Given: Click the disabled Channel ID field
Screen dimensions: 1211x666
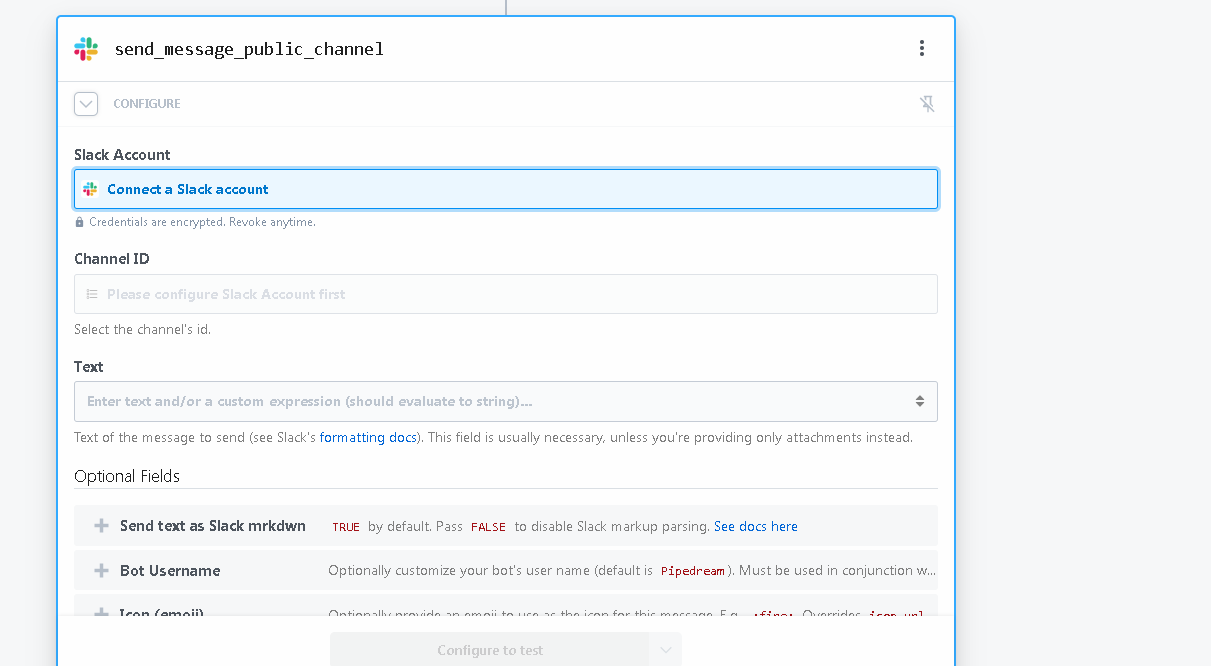Looking at the screenshot, I should (x=506, y=294).
